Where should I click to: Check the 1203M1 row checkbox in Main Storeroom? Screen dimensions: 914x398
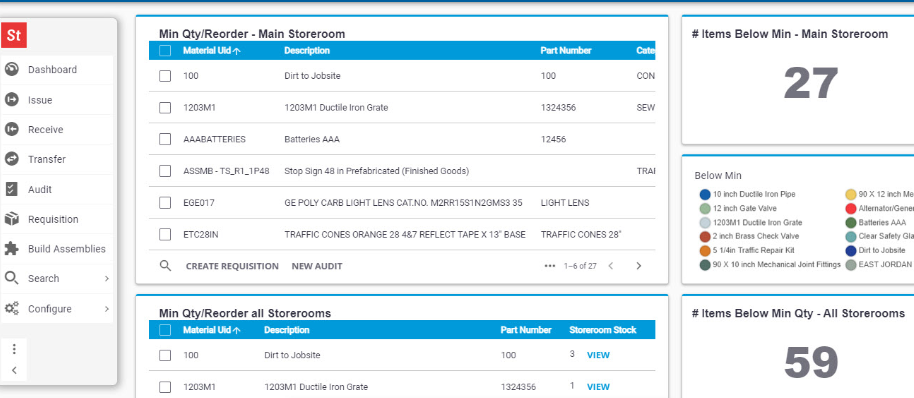tap(165, 108)
